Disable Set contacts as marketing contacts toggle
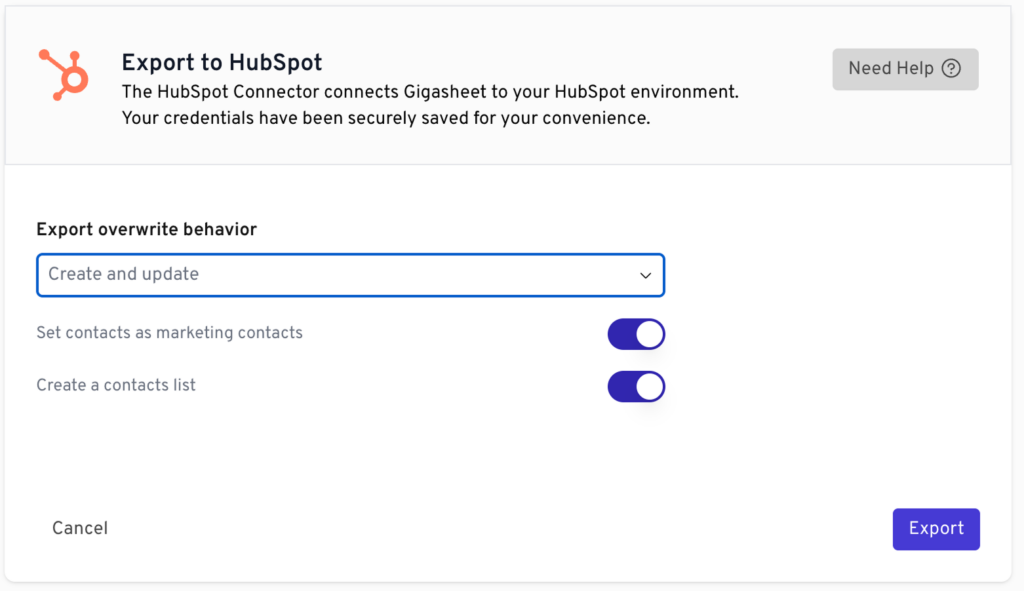 [636, 334]
